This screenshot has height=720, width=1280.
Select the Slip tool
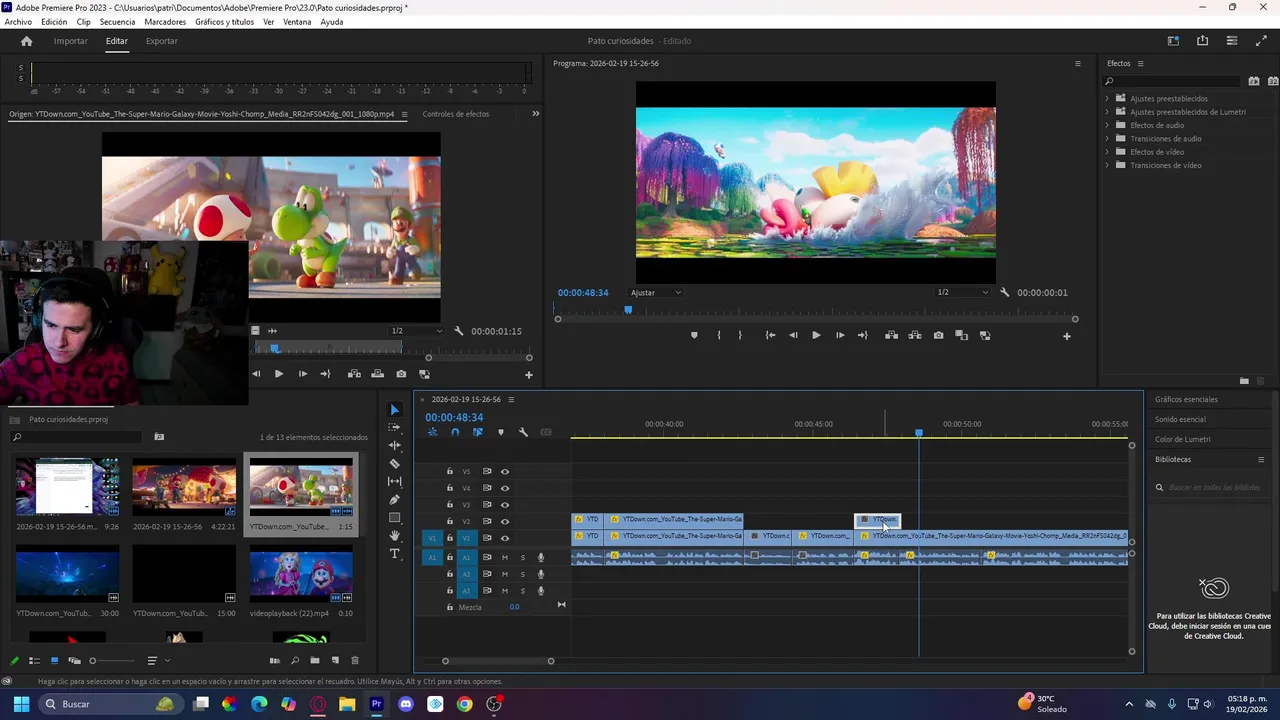394,481
